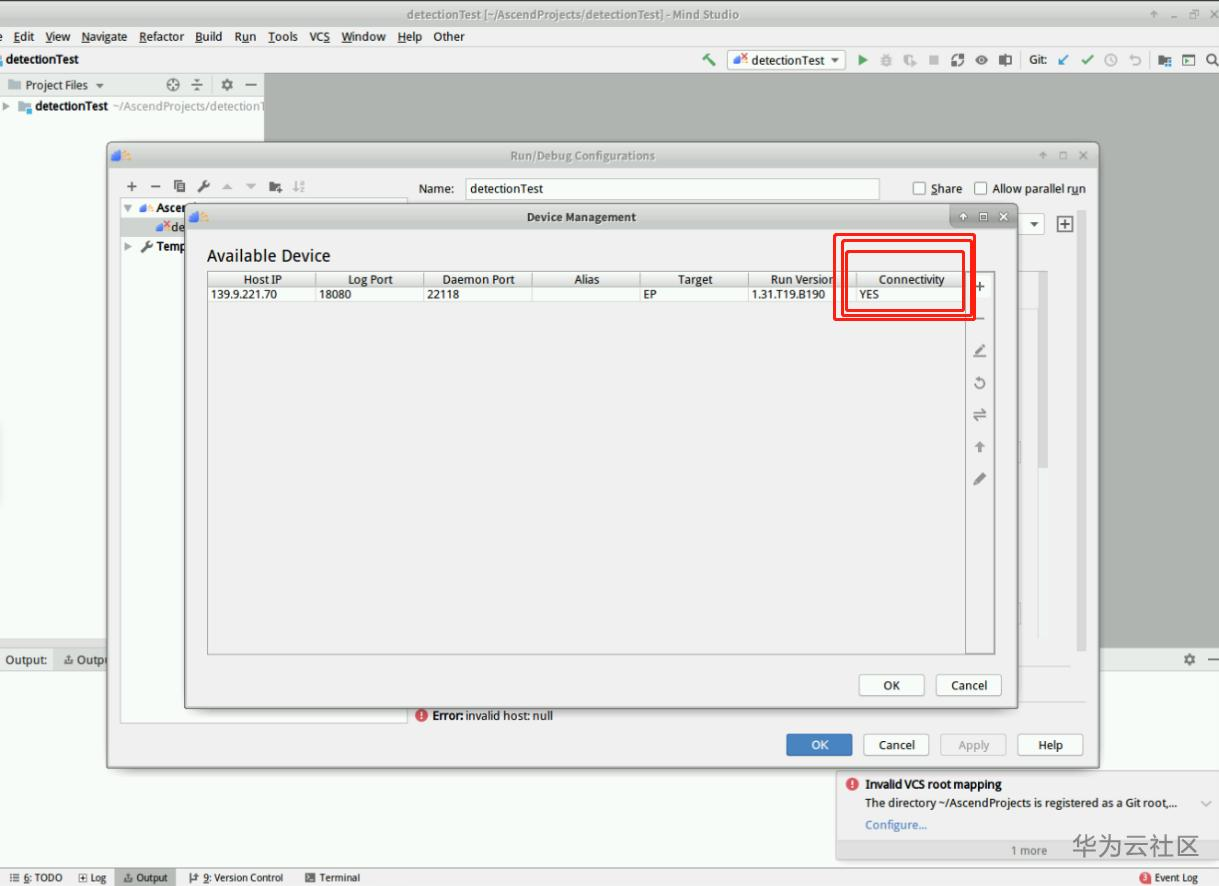Click the Debug bug icon in toolbar
This screenshot has width=1219, height=886.
click(886, 60)
